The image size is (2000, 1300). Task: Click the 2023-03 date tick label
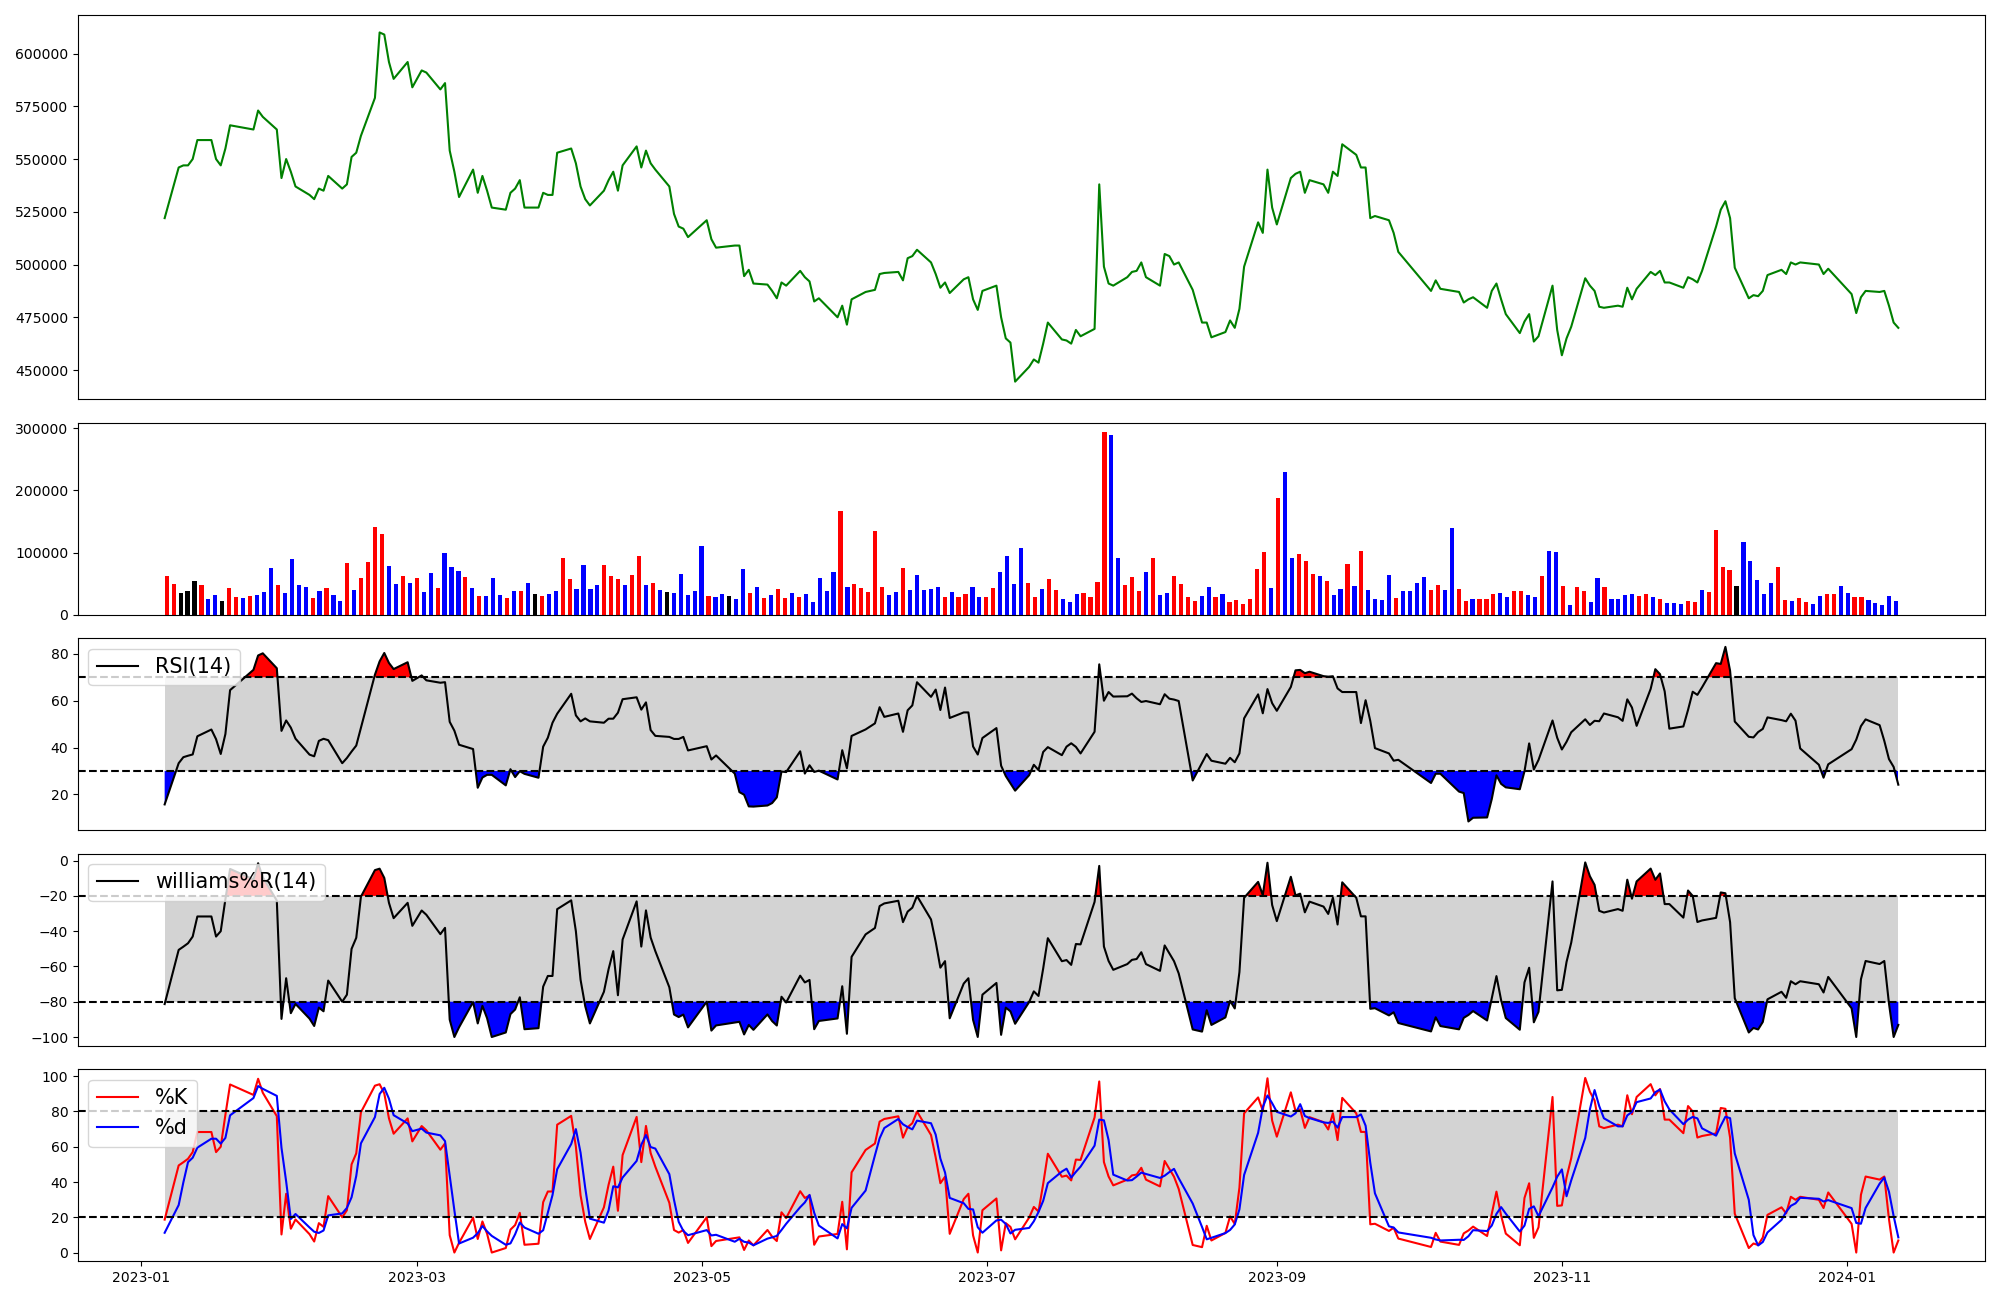click(417, 1277)
